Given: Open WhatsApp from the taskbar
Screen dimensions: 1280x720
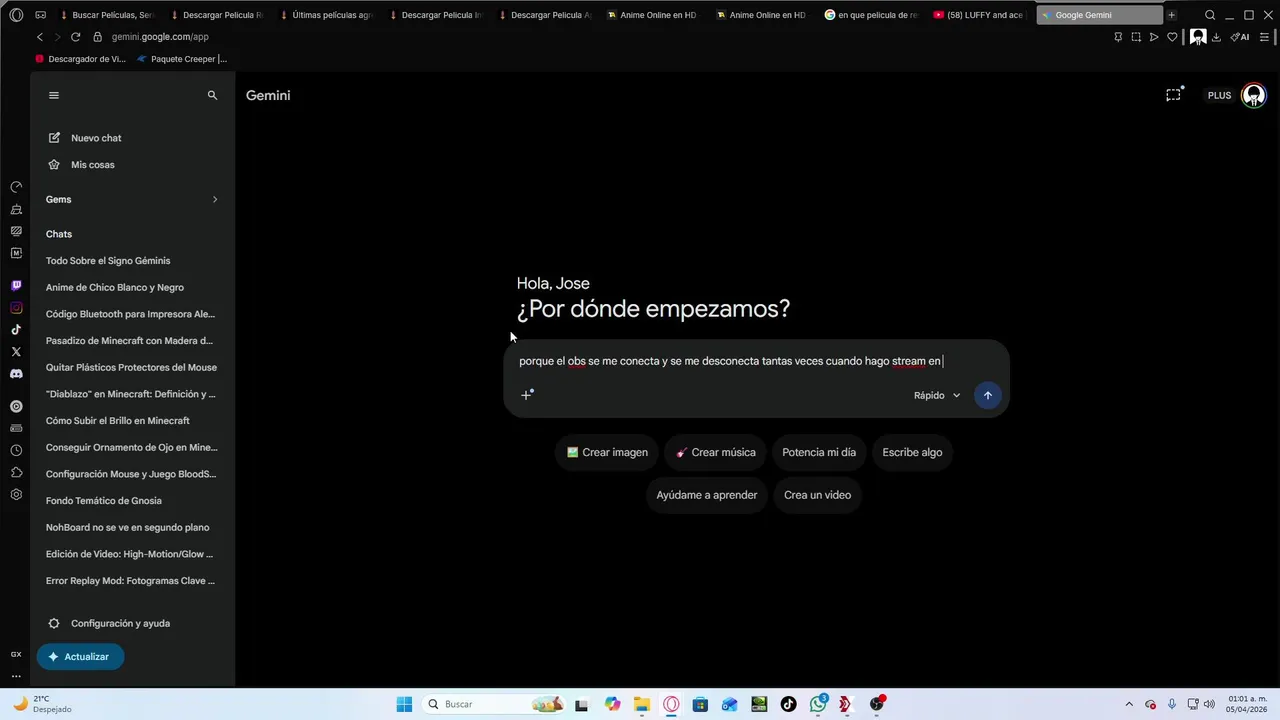Looking at the screenshot, I should point(818,704).
